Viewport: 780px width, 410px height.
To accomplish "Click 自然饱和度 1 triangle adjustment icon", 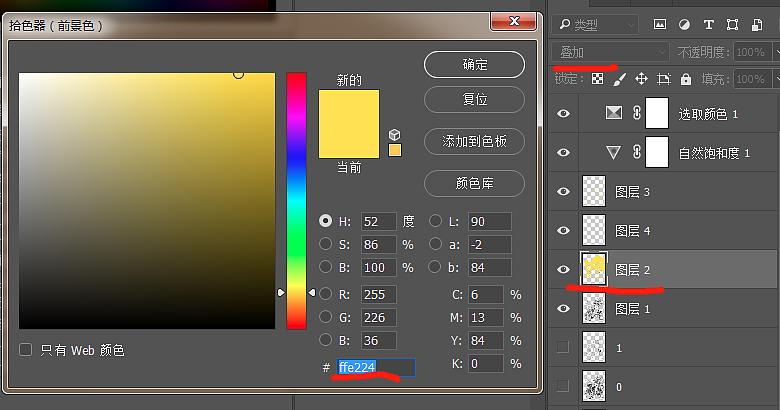I will coord(614,152).
